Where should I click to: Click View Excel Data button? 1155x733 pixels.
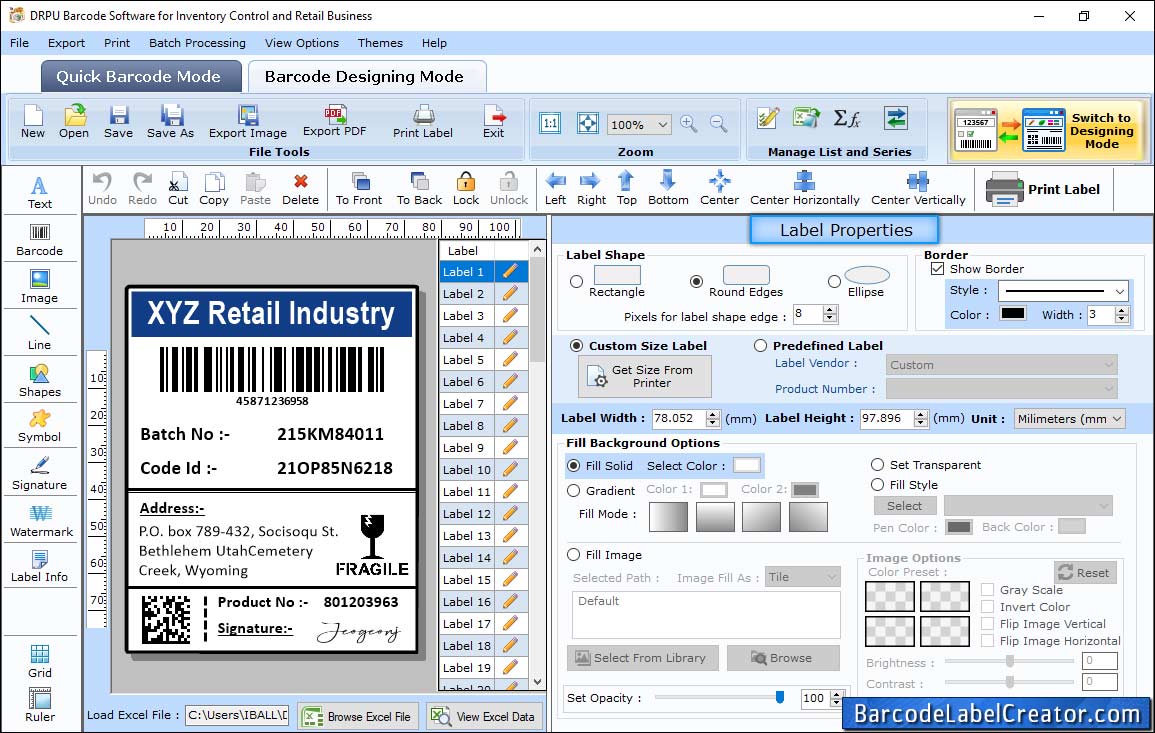(x=483, y=716)
